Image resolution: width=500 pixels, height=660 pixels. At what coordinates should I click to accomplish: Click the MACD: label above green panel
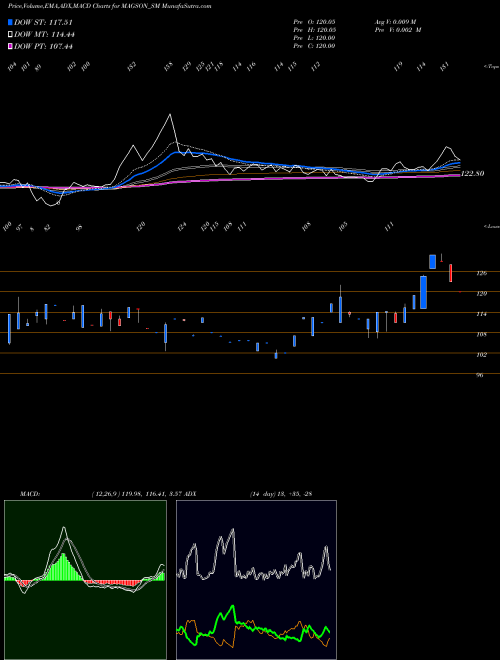point(29,494)
